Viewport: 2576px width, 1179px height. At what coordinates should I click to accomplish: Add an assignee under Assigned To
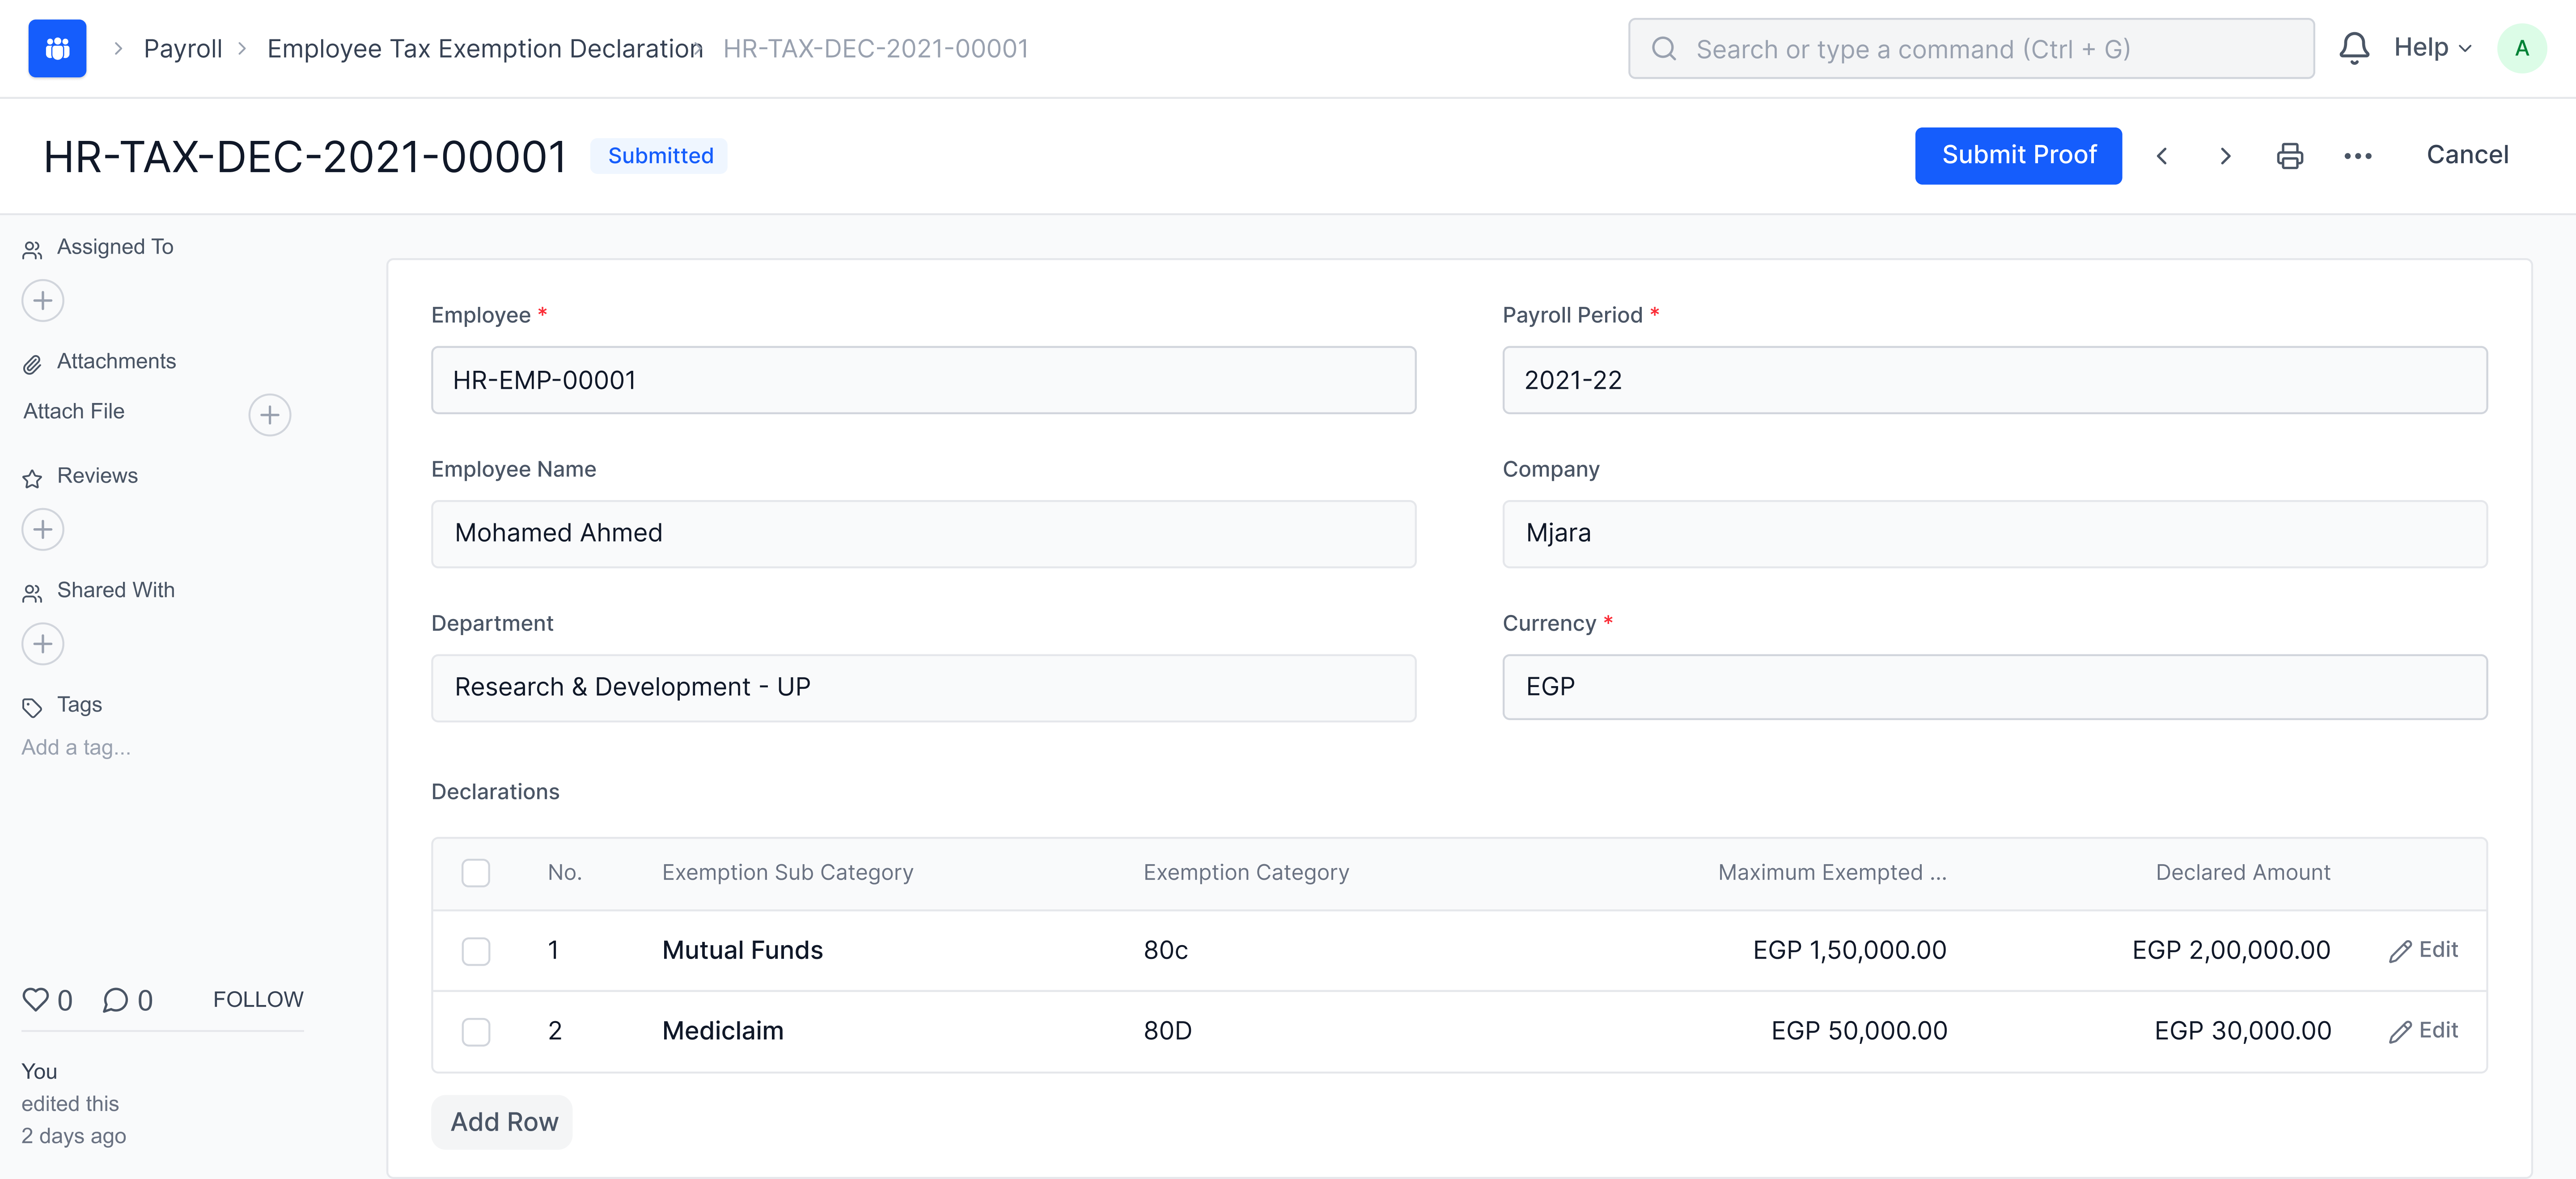[x=43, y=301]
